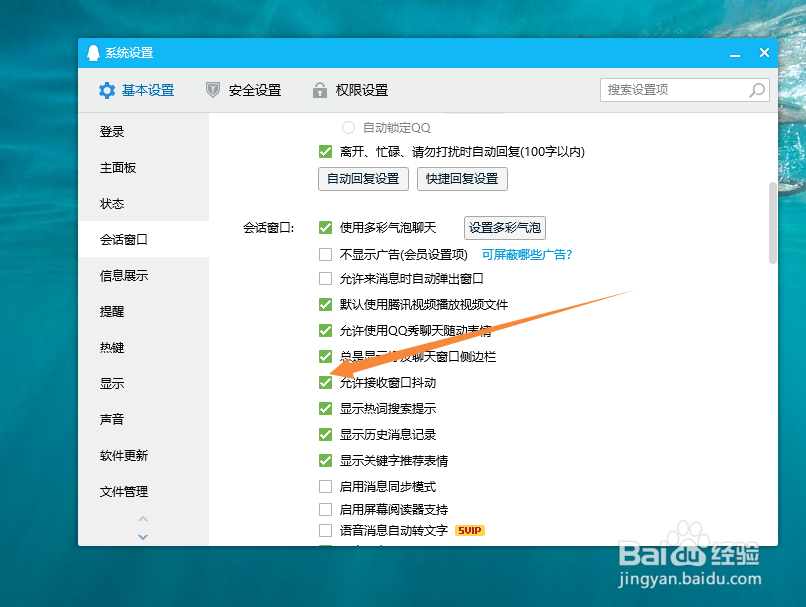Click the shield icon for security settings
Screen dimensions: 806x607
tap(213, 90)
